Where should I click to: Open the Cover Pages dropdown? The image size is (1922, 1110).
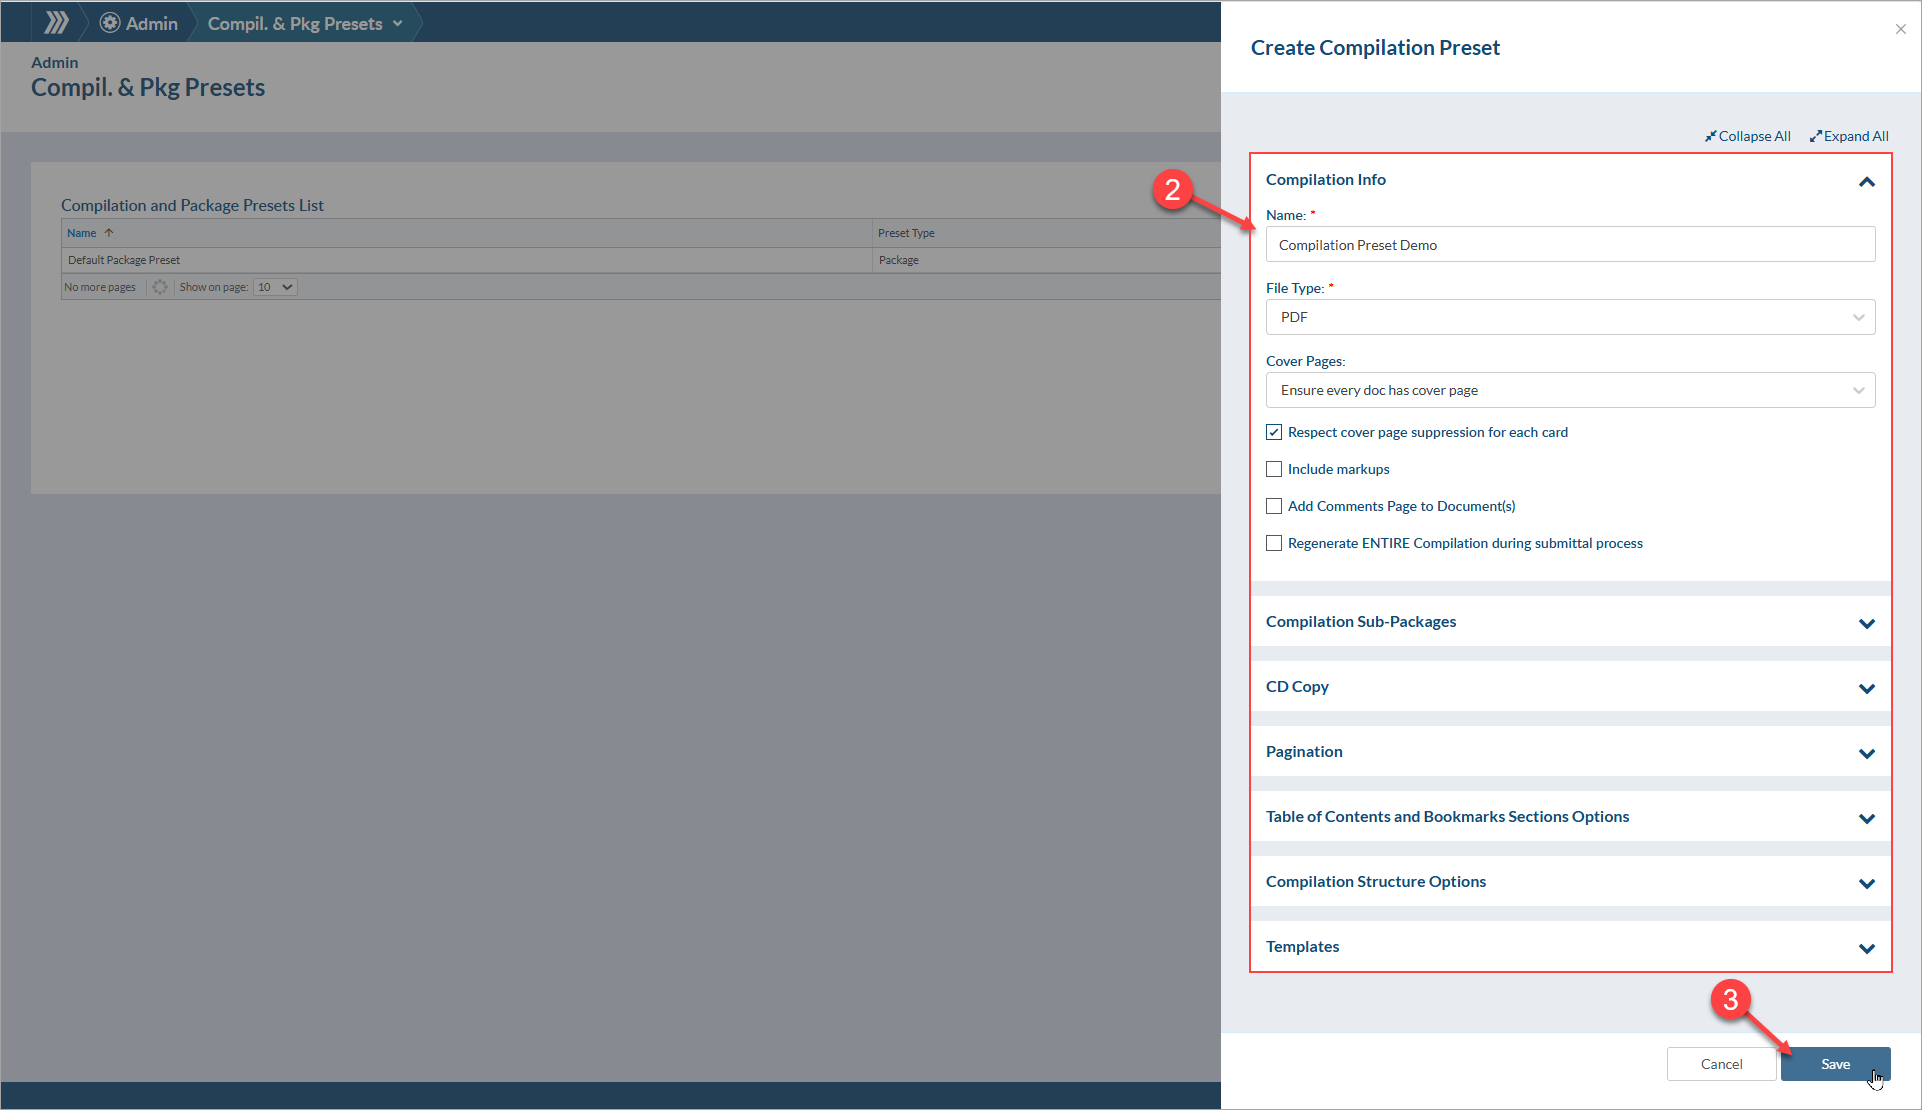click(x=1570, y=390)
